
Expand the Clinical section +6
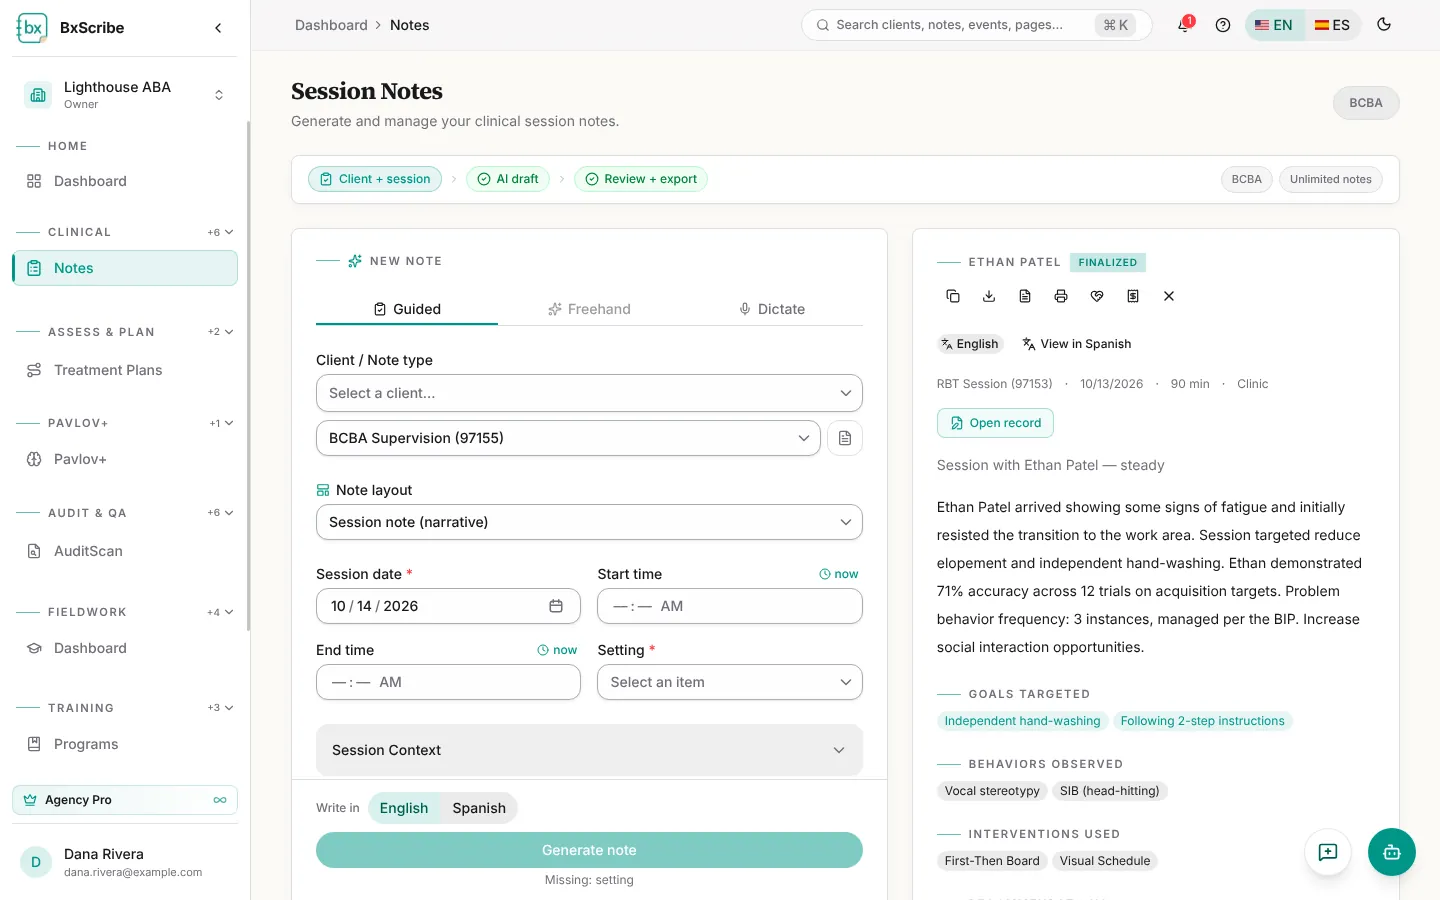(x=221, y=232)
